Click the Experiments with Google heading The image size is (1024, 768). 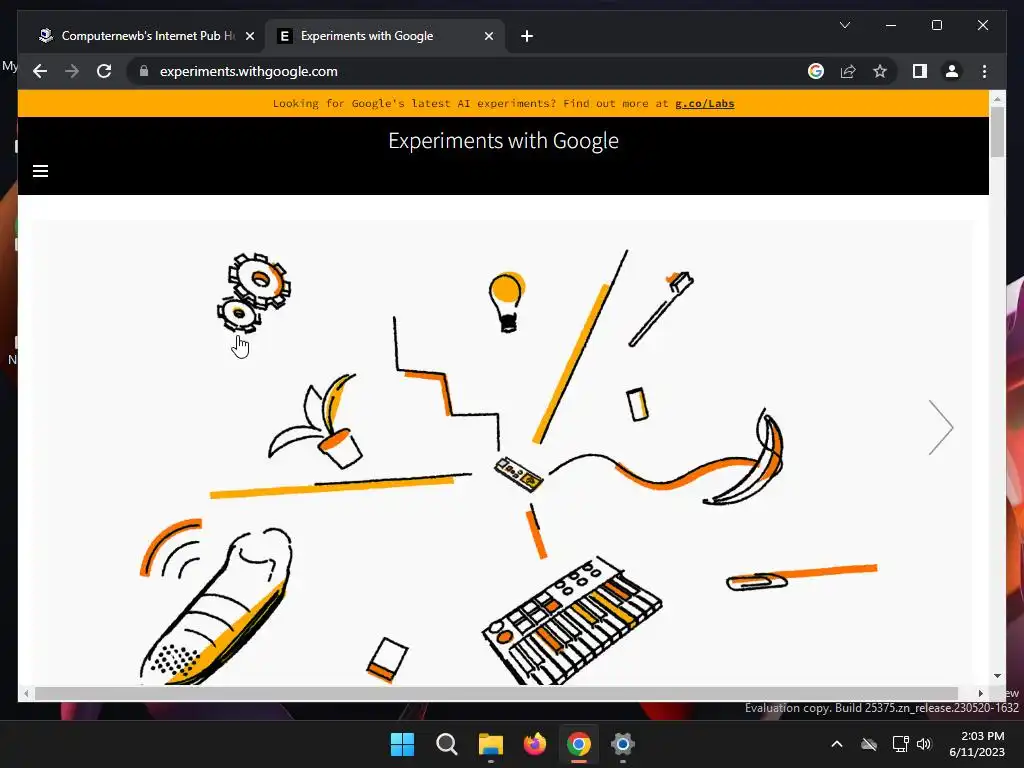(x=503, y=140)
